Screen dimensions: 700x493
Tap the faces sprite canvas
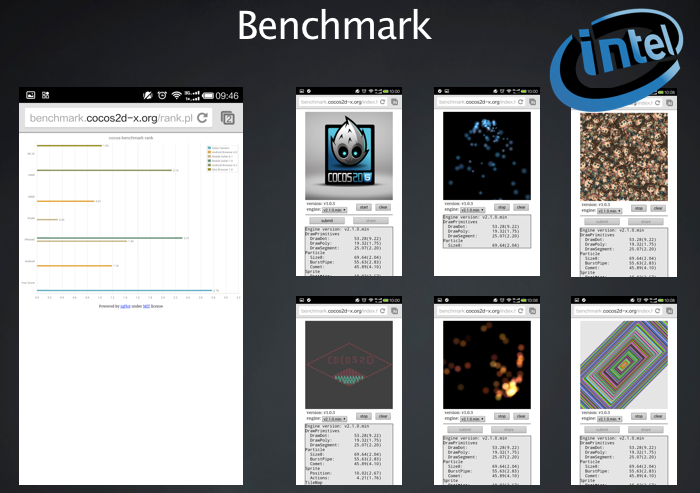pyautogui.click(x=624, y=157)
